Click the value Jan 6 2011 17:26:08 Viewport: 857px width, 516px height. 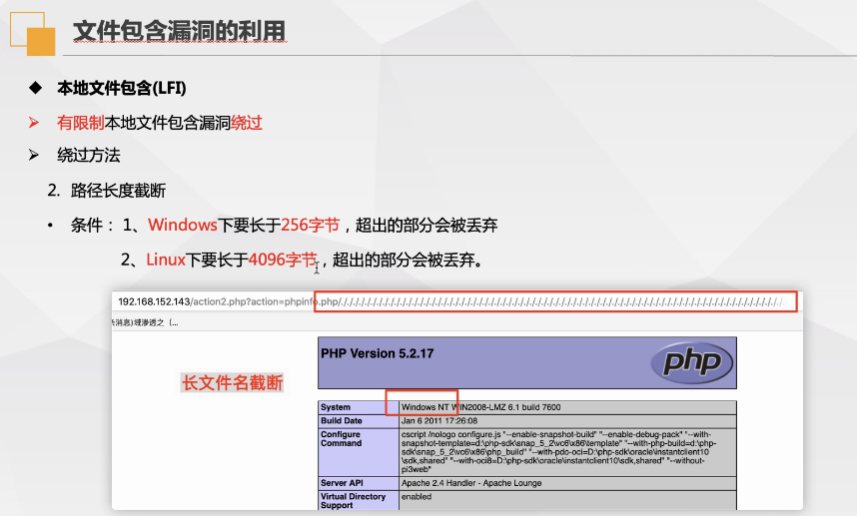[x=439, y=420]
